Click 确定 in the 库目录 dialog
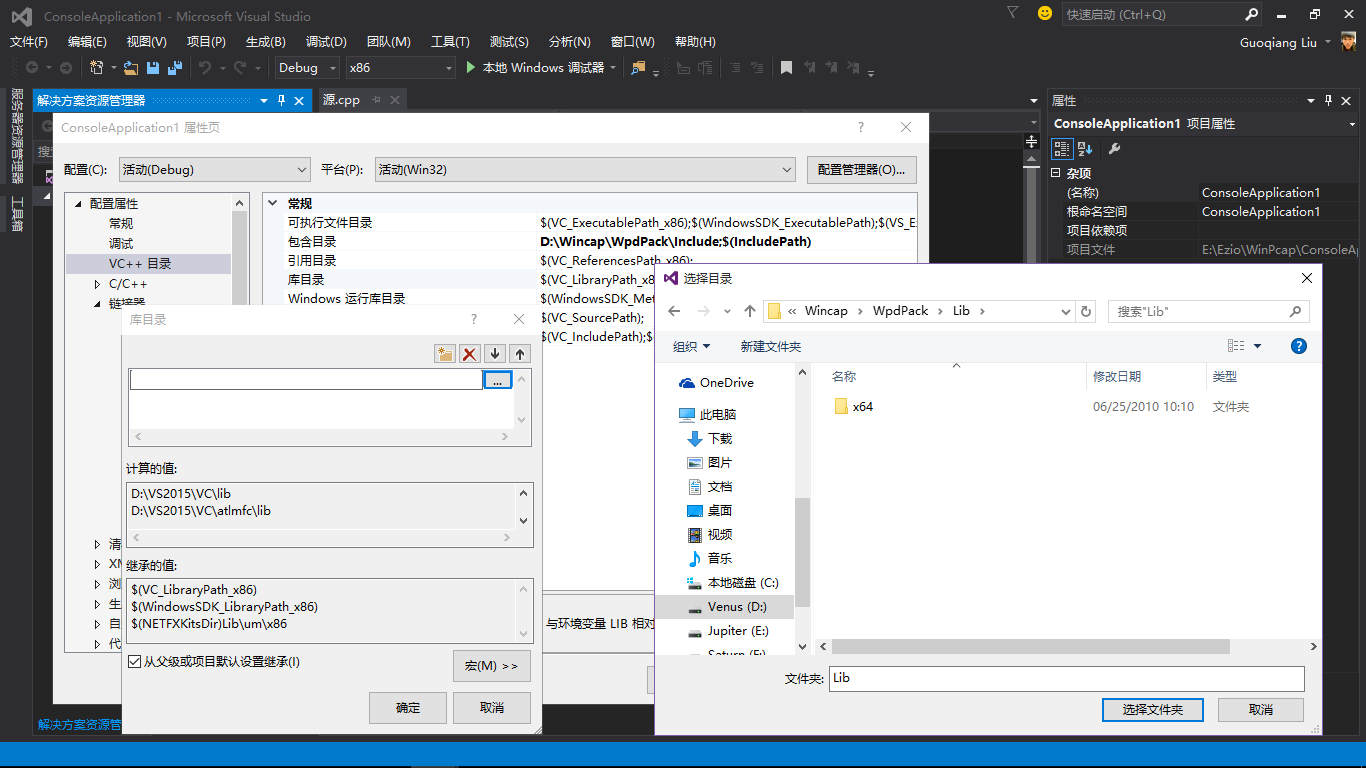 [x=408, y=708]
